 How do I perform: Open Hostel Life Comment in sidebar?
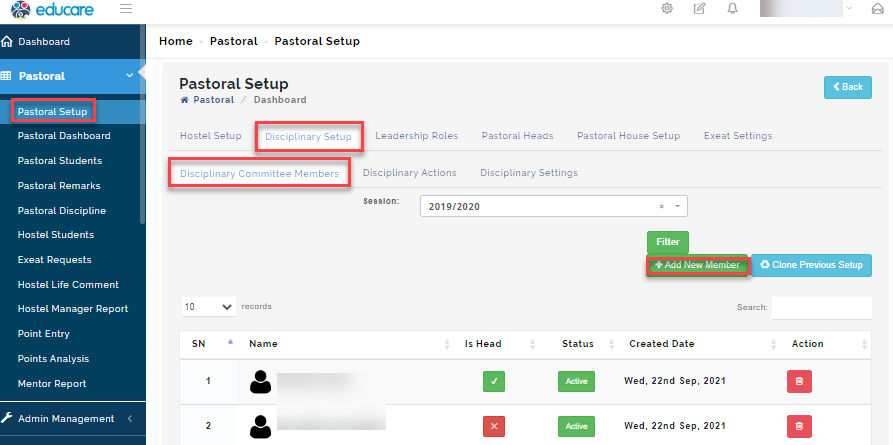click(x=68, y=284)
